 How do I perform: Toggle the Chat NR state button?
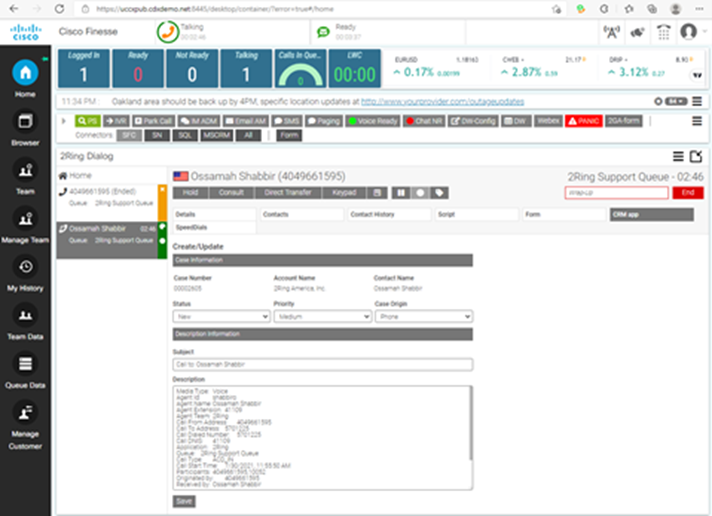click(424, 121)
